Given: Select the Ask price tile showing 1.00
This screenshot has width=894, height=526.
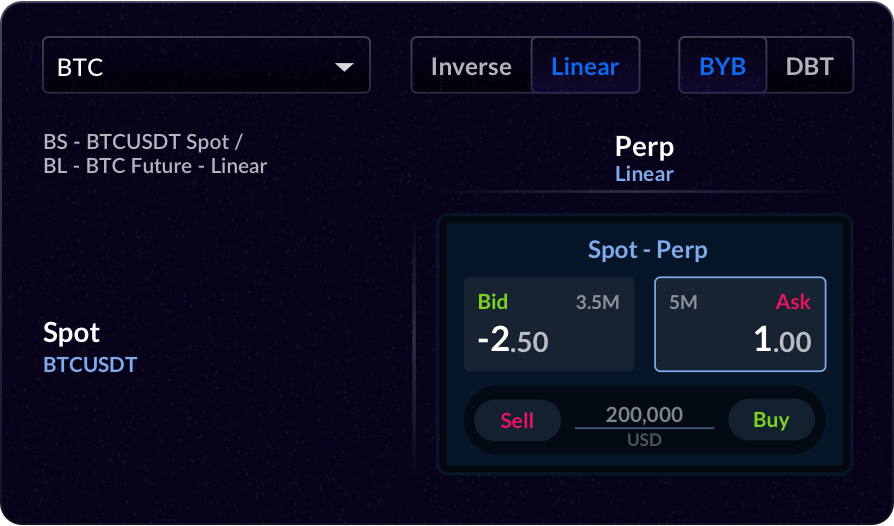Looking at the screenshot, I should (740, 325).
